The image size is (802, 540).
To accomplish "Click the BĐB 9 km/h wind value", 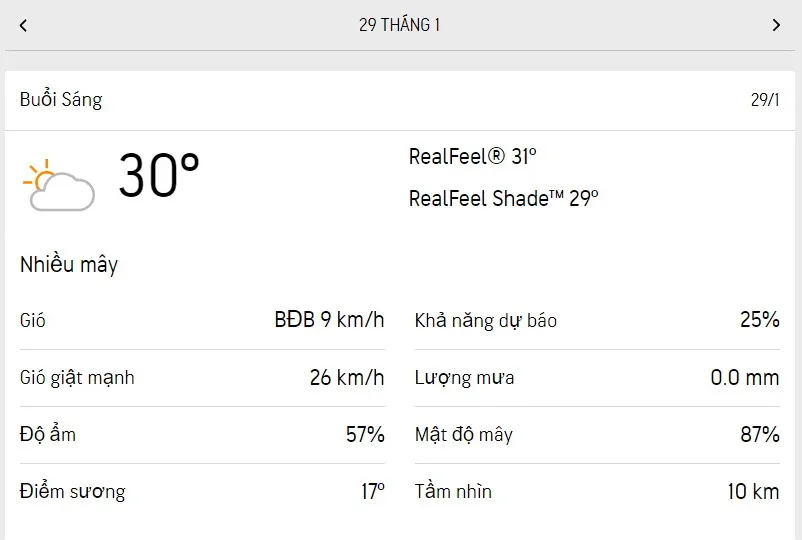I will 329,321.
